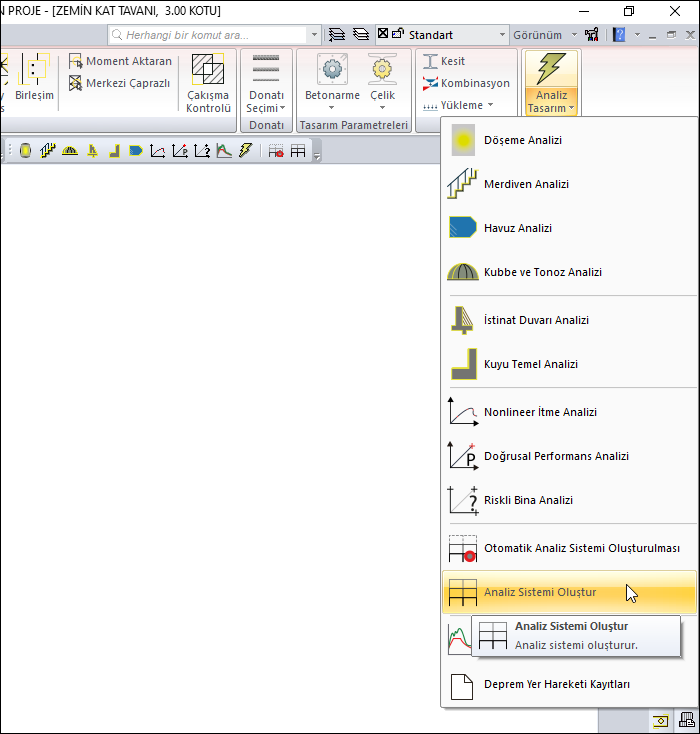
Task: Select Merdiven Analizi menu item
Action: pos(569,184)
